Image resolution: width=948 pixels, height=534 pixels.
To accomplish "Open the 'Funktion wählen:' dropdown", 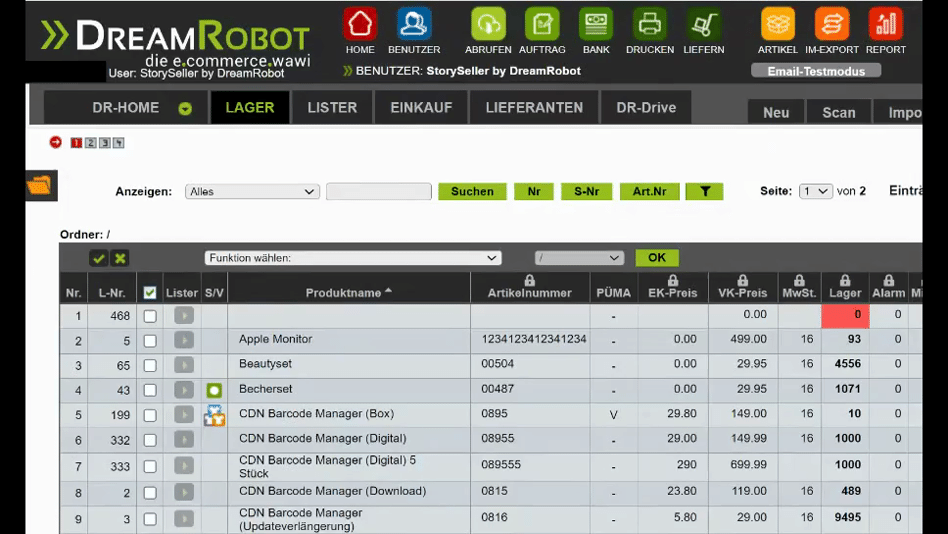I will (x=353, y=258).
